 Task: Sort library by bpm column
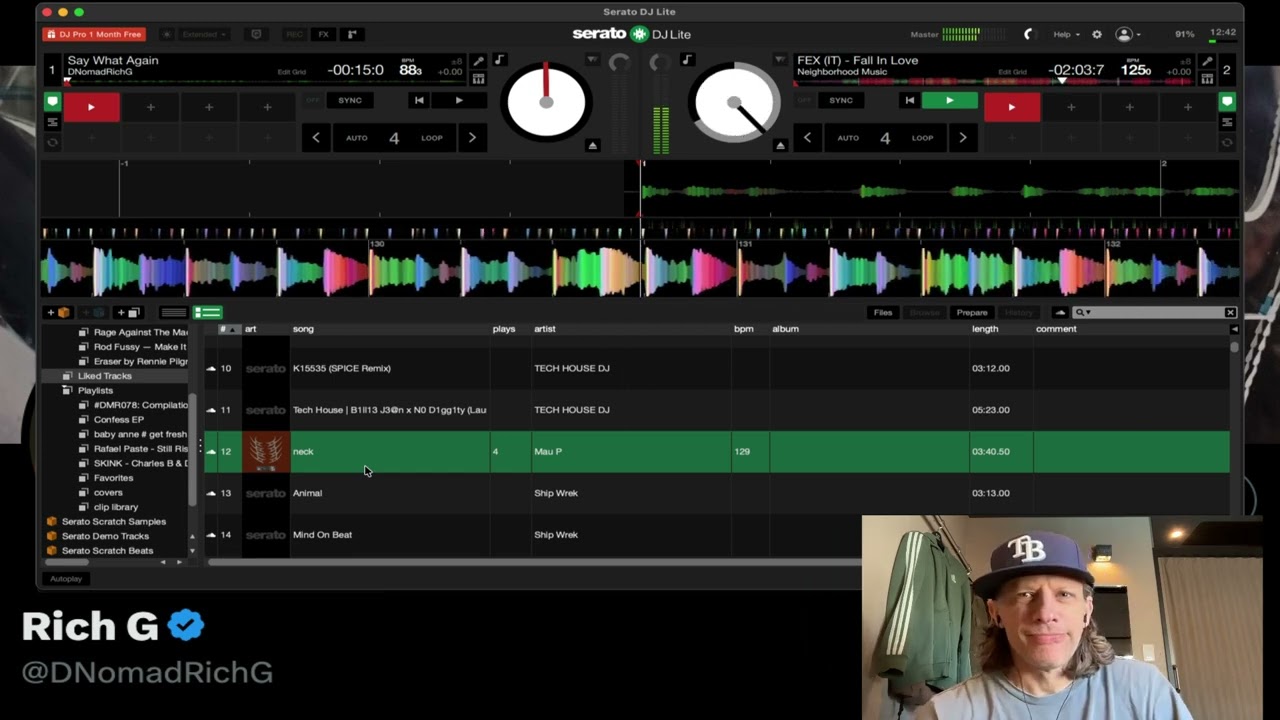pos(744,329)
